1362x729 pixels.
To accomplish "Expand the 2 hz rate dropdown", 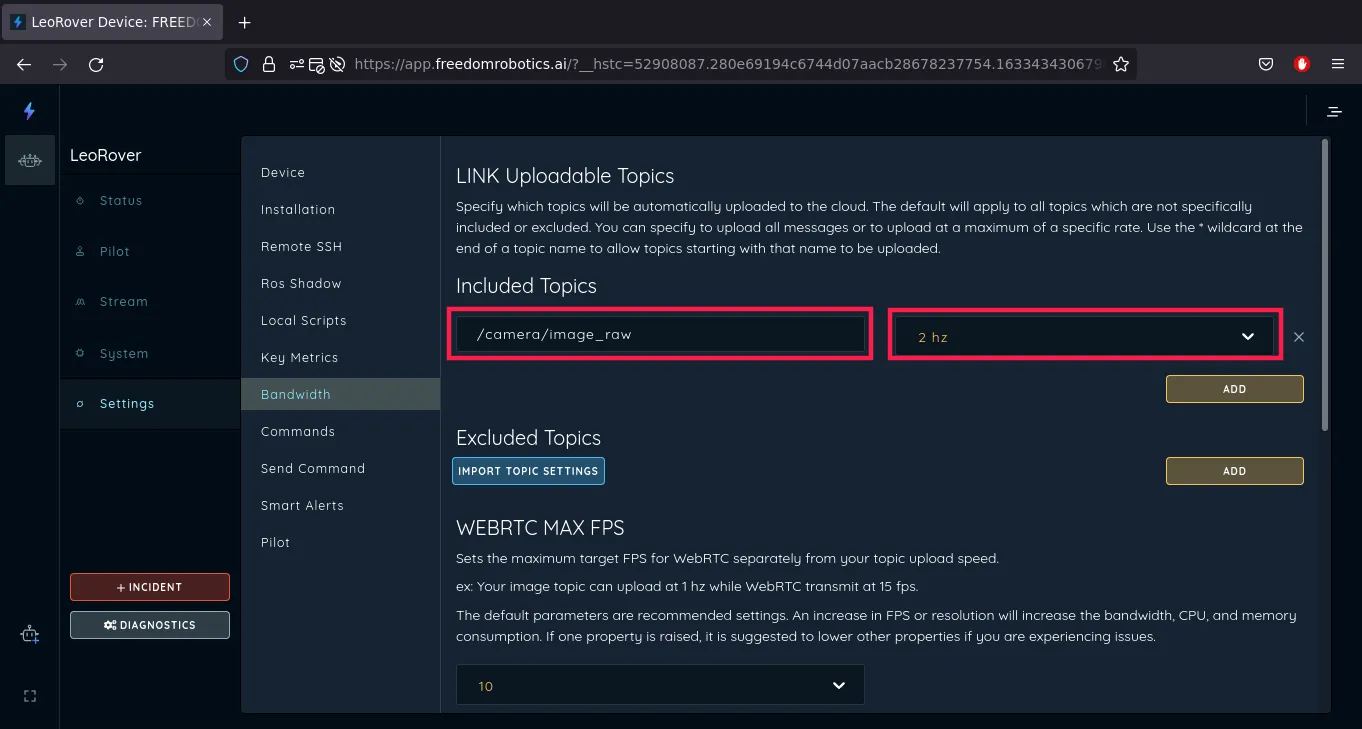I will [1083, 337].
